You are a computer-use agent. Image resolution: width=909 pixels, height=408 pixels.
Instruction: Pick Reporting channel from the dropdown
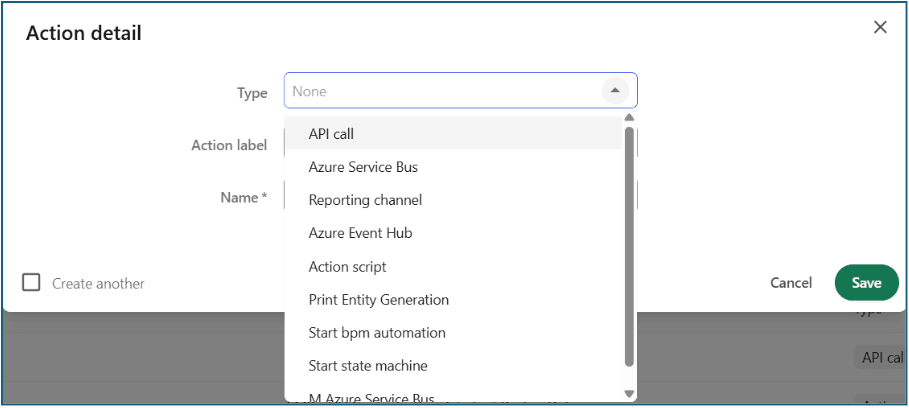(365, 200)
